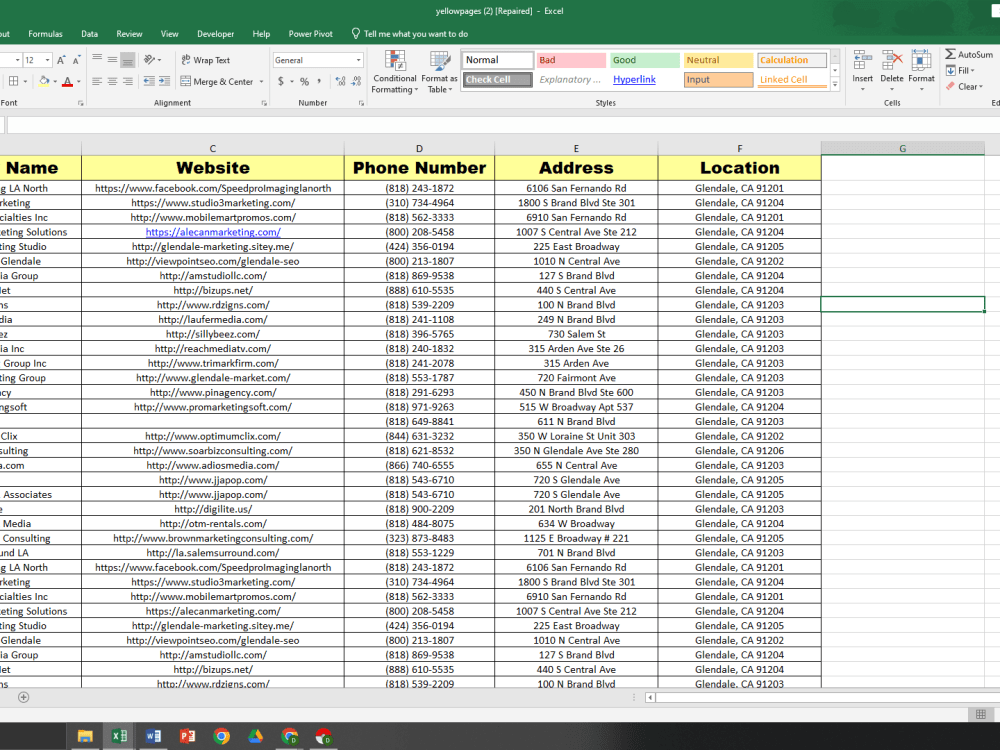This screenshot has width=1000, height=750.
Task: Select column G header
Action: [x=902, y=148]
